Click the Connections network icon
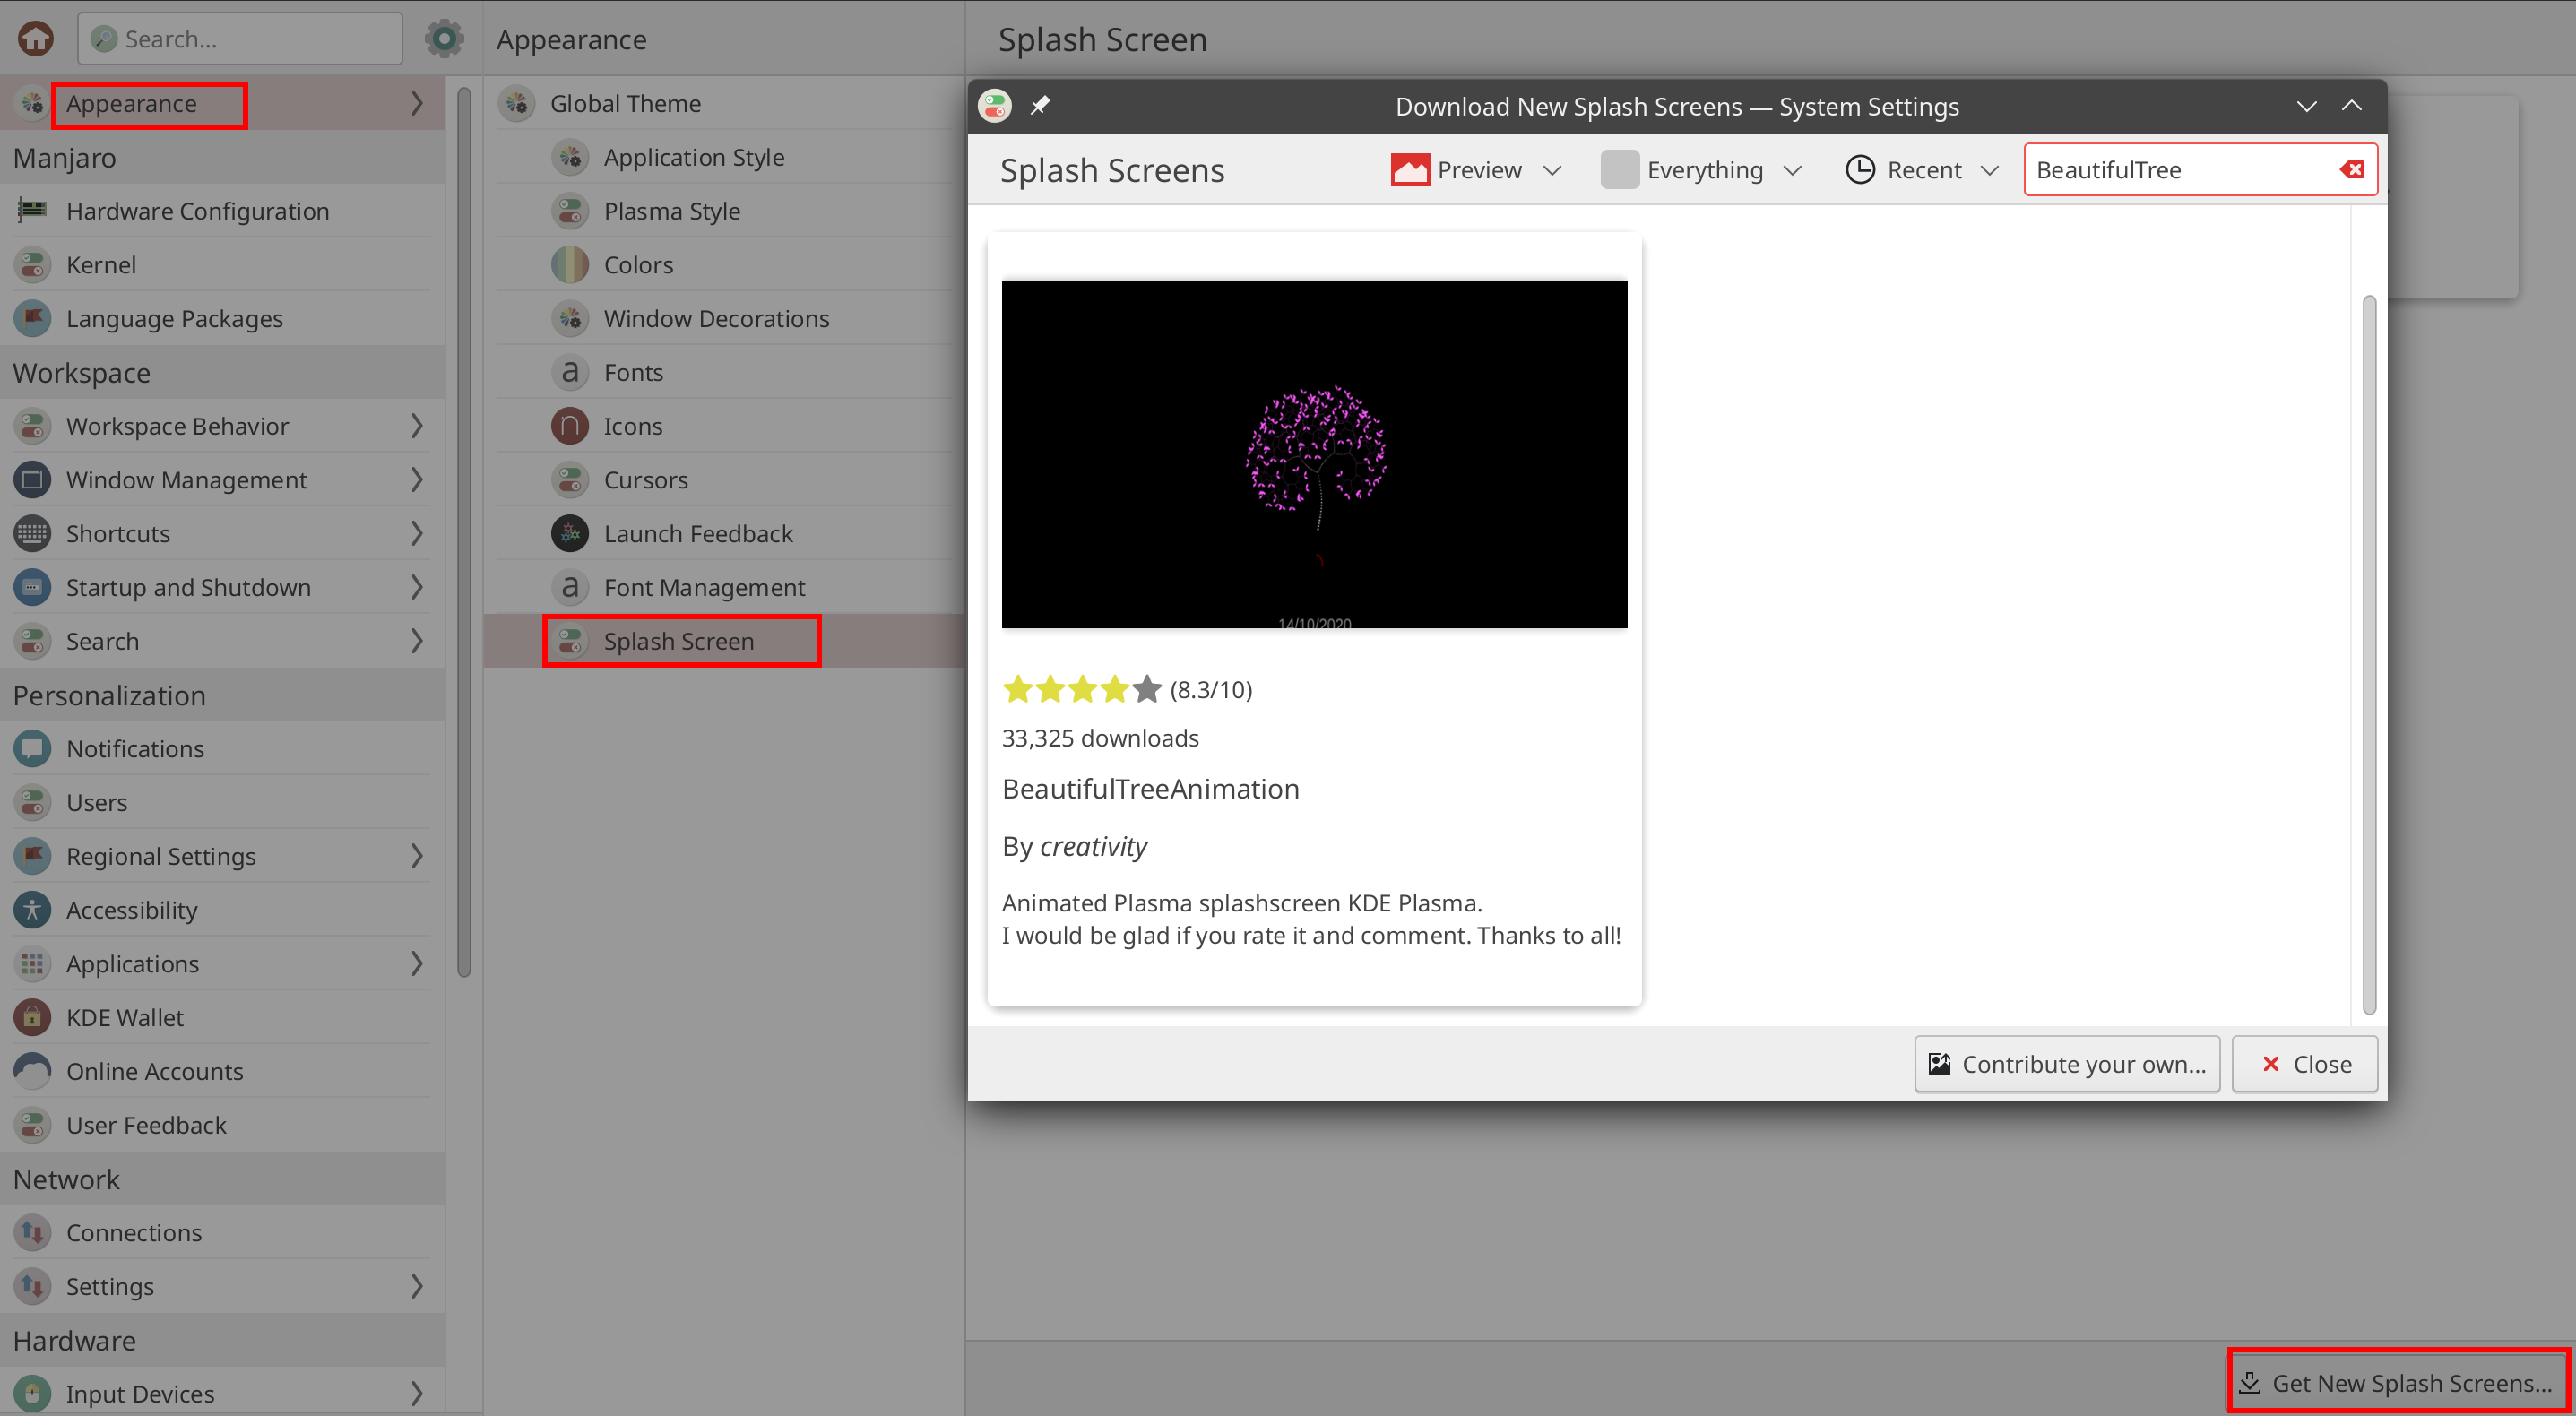The image size is (2576, 1416). click(32, 1232)
